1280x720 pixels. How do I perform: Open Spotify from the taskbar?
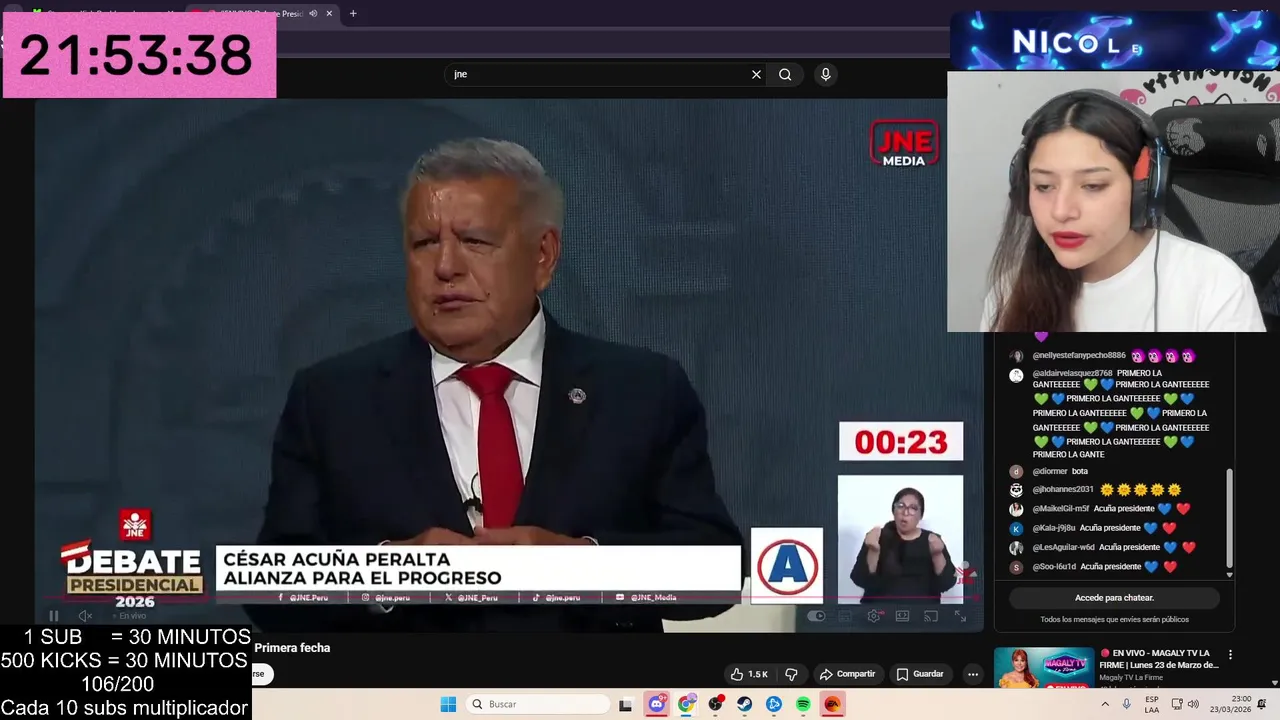coord(803,704)
